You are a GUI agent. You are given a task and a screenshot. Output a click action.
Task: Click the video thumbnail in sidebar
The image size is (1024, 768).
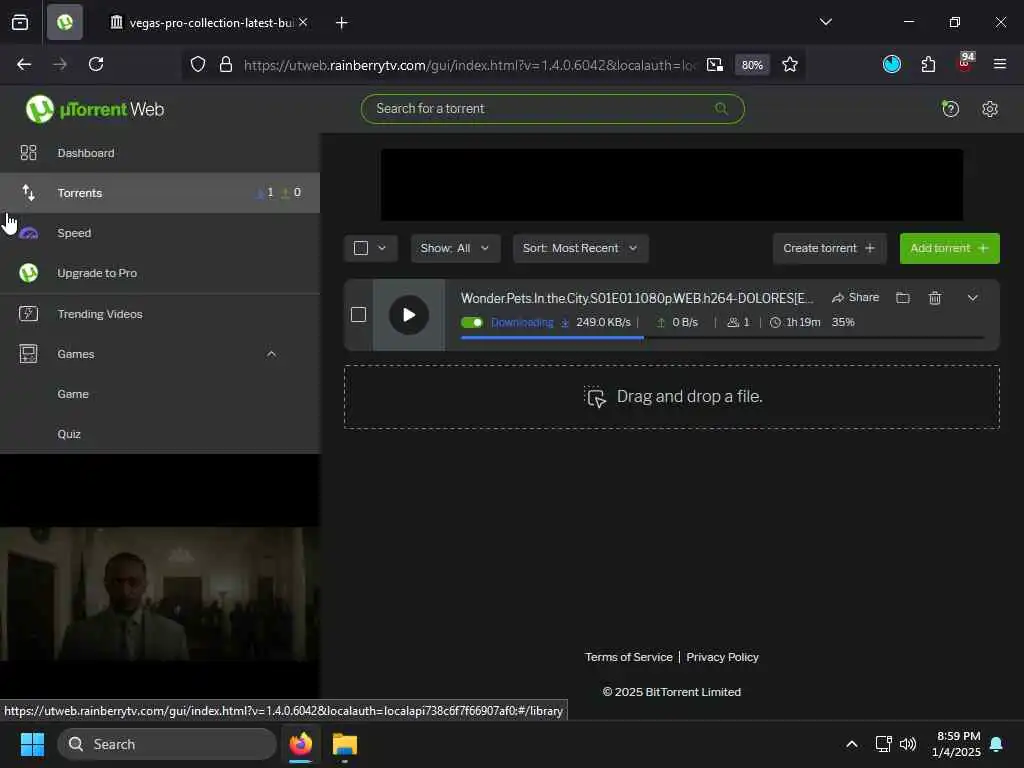160,594
